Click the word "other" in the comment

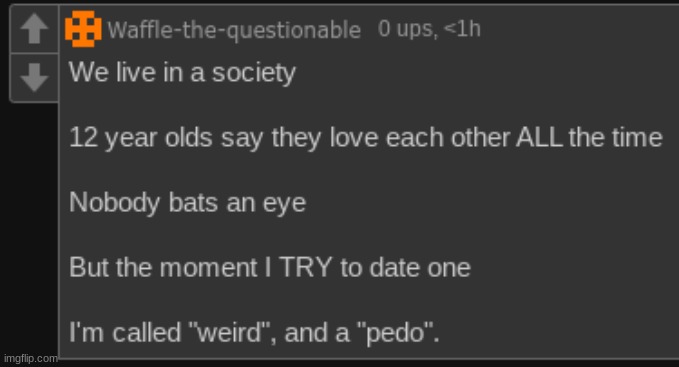pyautogui.click(x=480, y=138)
